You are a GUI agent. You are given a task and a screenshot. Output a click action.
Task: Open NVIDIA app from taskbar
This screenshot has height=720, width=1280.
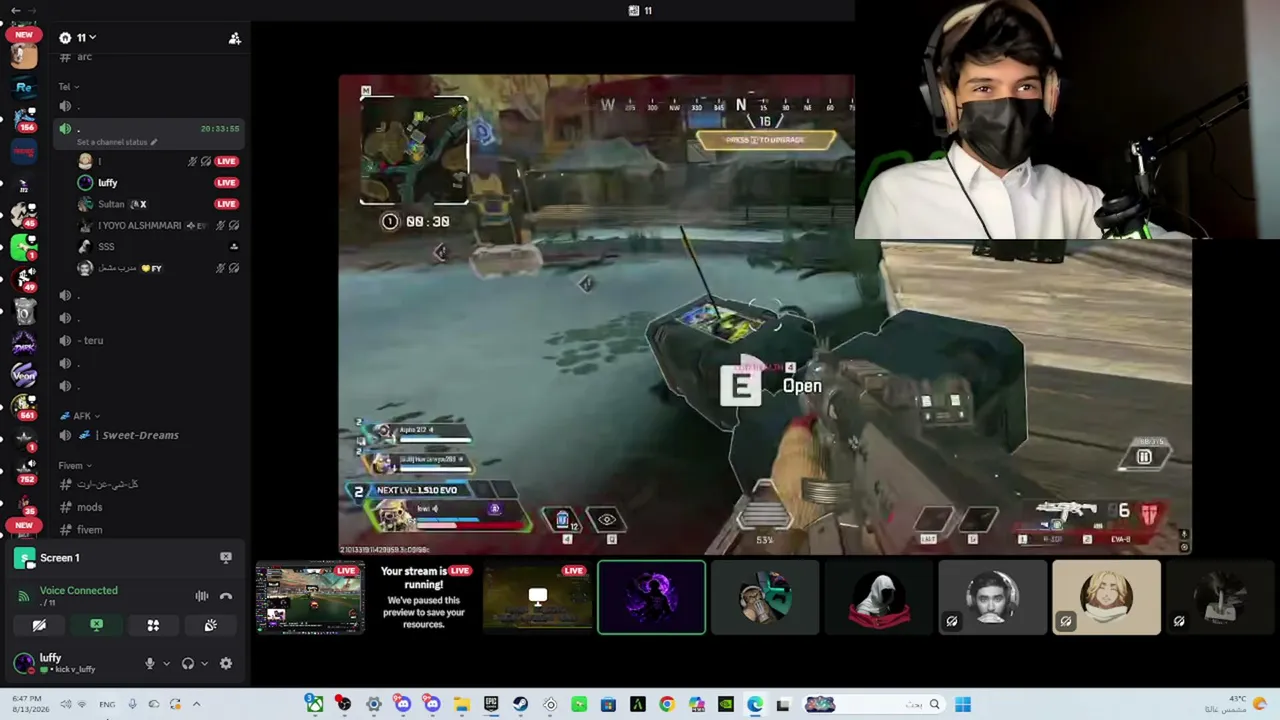click(x=726, y=704)
